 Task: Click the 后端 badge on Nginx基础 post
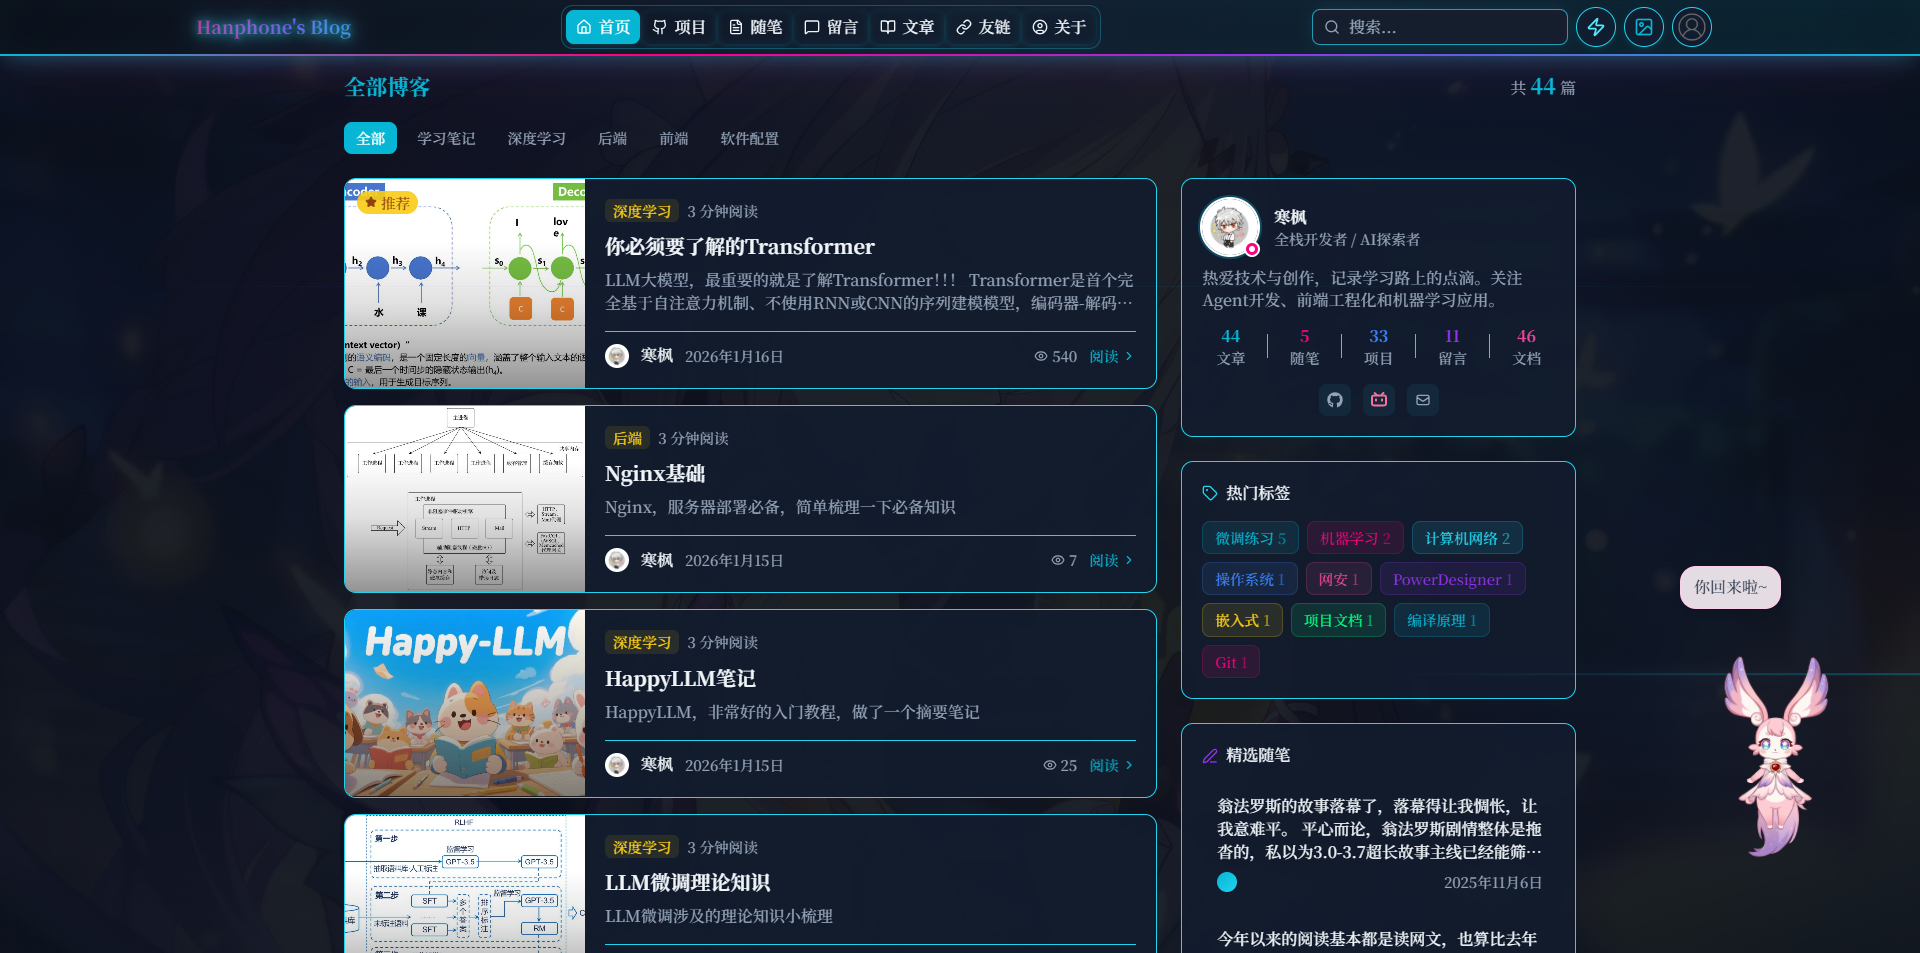(627, 438)
